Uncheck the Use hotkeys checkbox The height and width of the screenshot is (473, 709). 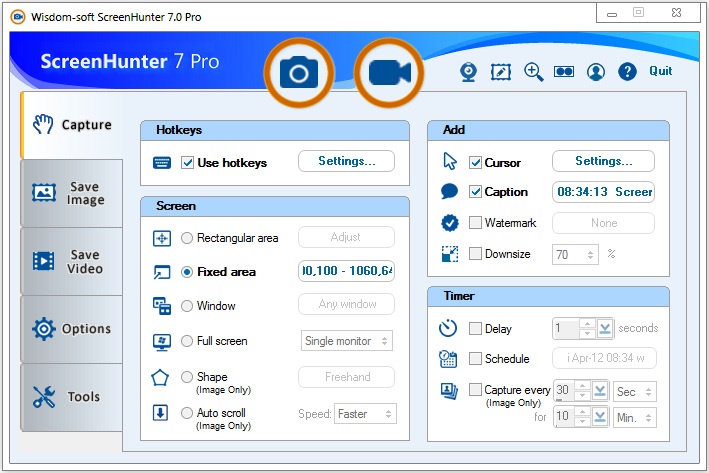(x=187, y=162)
